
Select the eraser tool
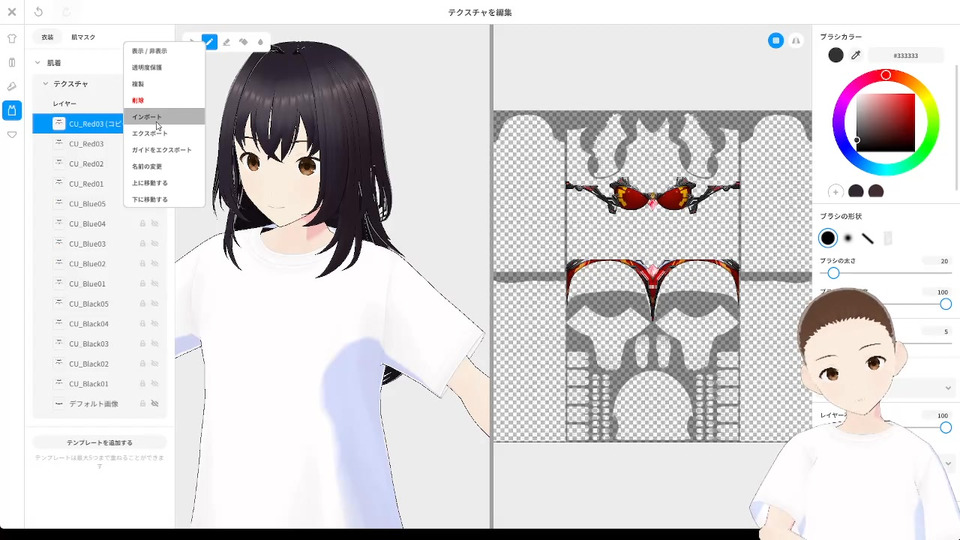227,42
